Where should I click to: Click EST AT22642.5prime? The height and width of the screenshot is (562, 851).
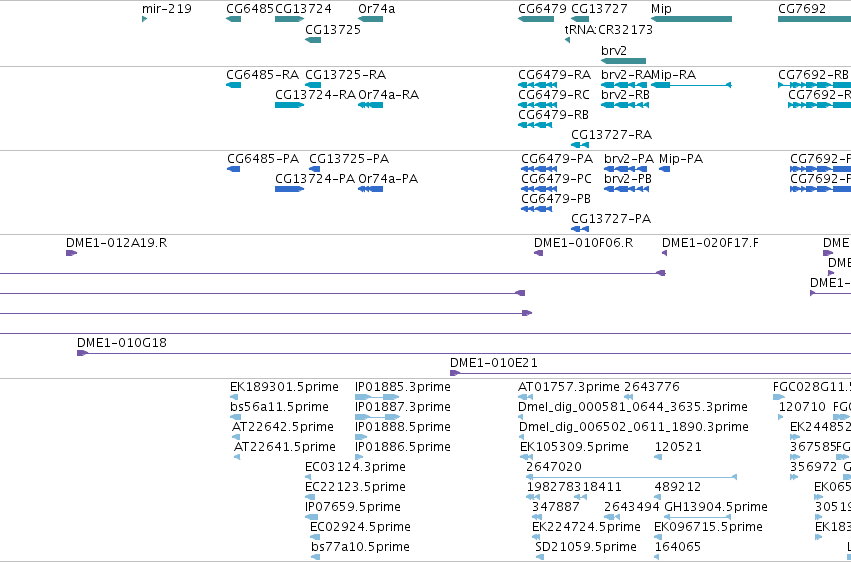coord(283,427)
